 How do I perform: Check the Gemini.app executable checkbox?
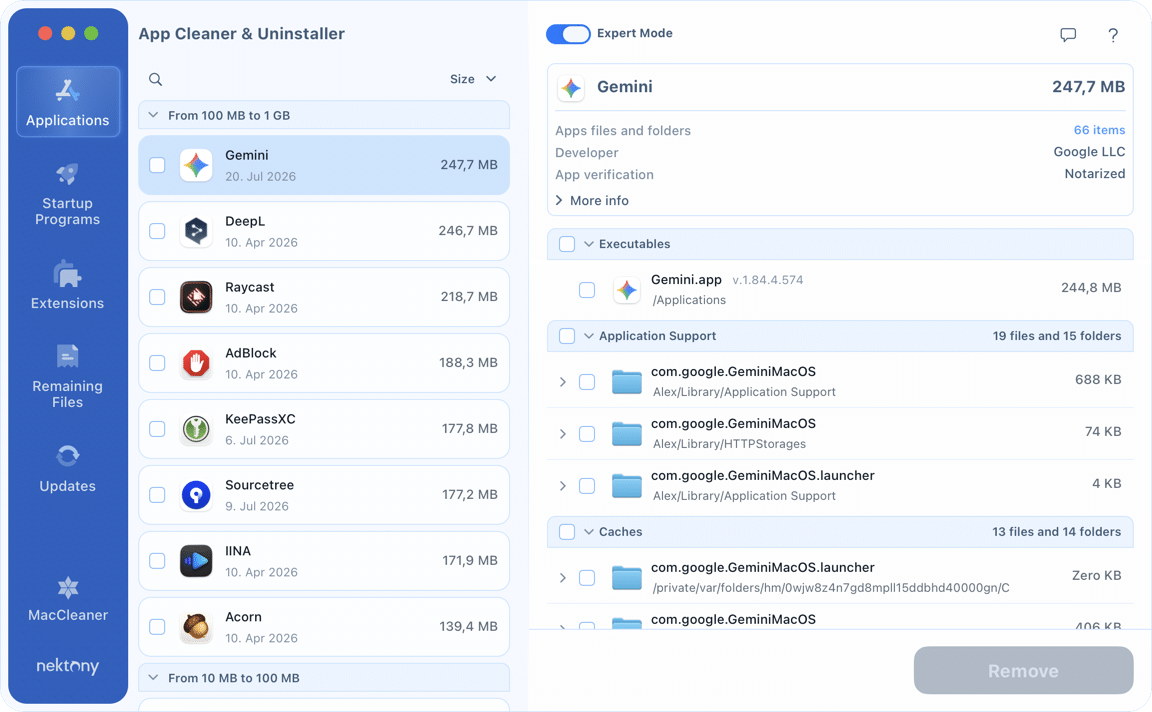coord(587,290)
